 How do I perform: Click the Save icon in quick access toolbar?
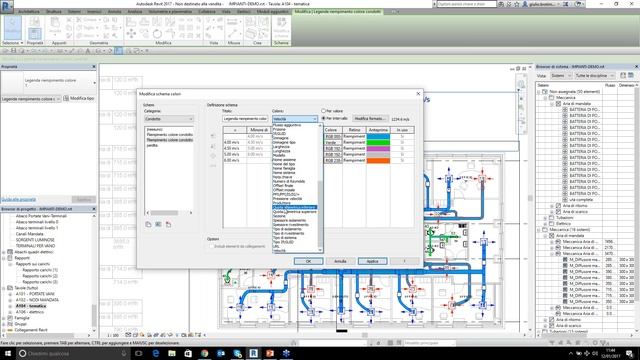13,51
